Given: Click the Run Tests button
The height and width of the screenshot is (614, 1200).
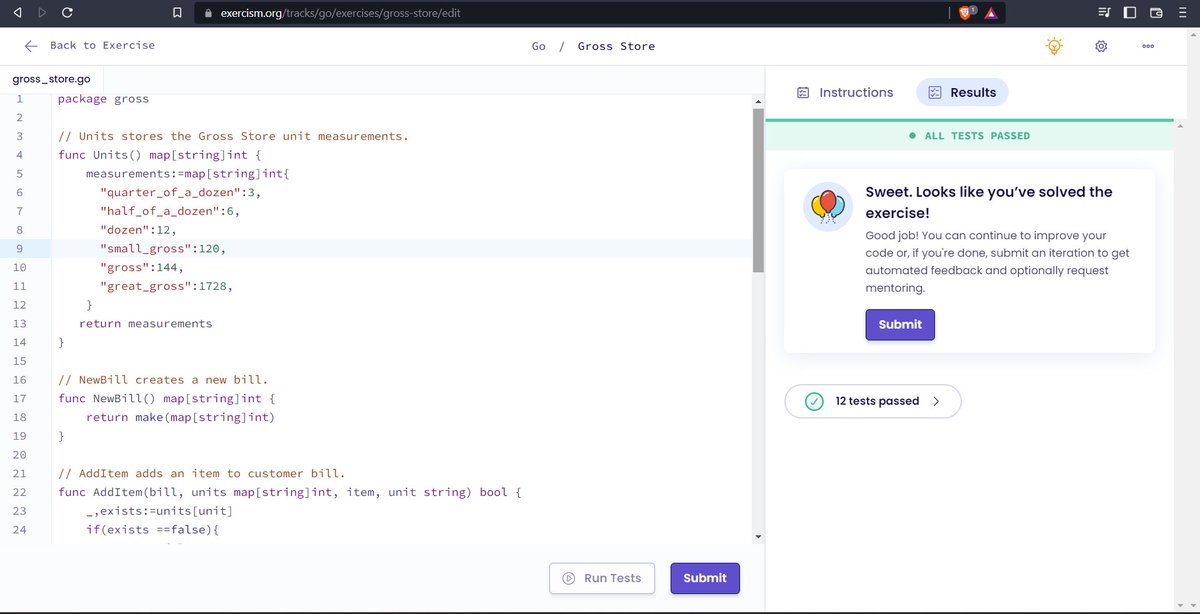Looking at the screenshot, I should point(602,578).
